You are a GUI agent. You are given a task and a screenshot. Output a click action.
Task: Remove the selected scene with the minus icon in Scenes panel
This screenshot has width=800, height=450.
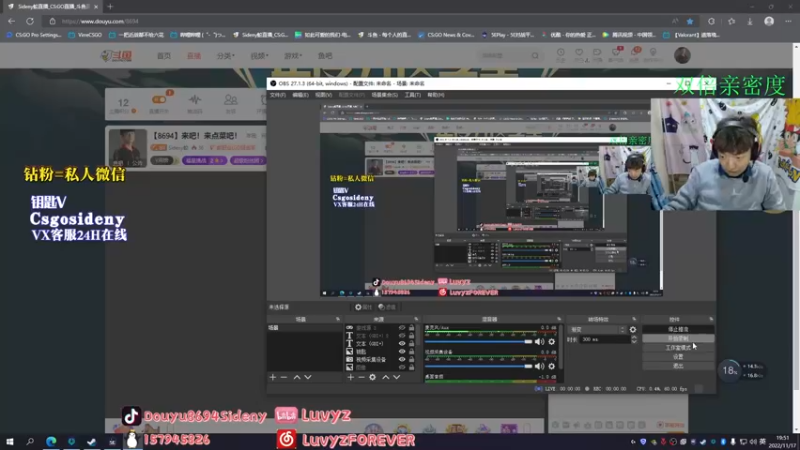click(x=284, y=377)
